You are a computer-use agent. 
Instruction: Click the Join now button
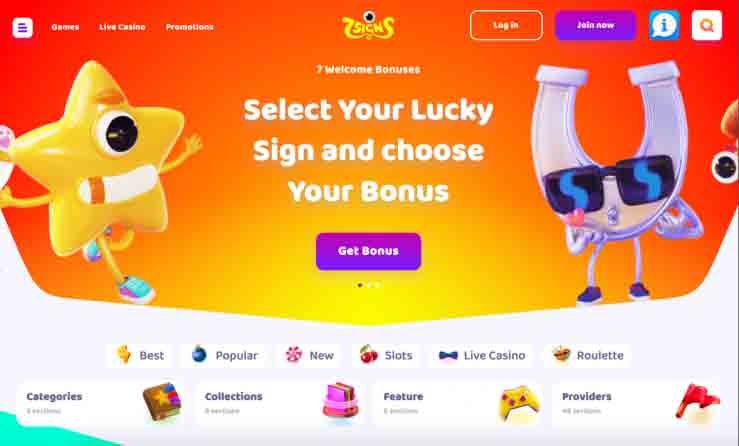pyautogui.click(x=595, y=25)
